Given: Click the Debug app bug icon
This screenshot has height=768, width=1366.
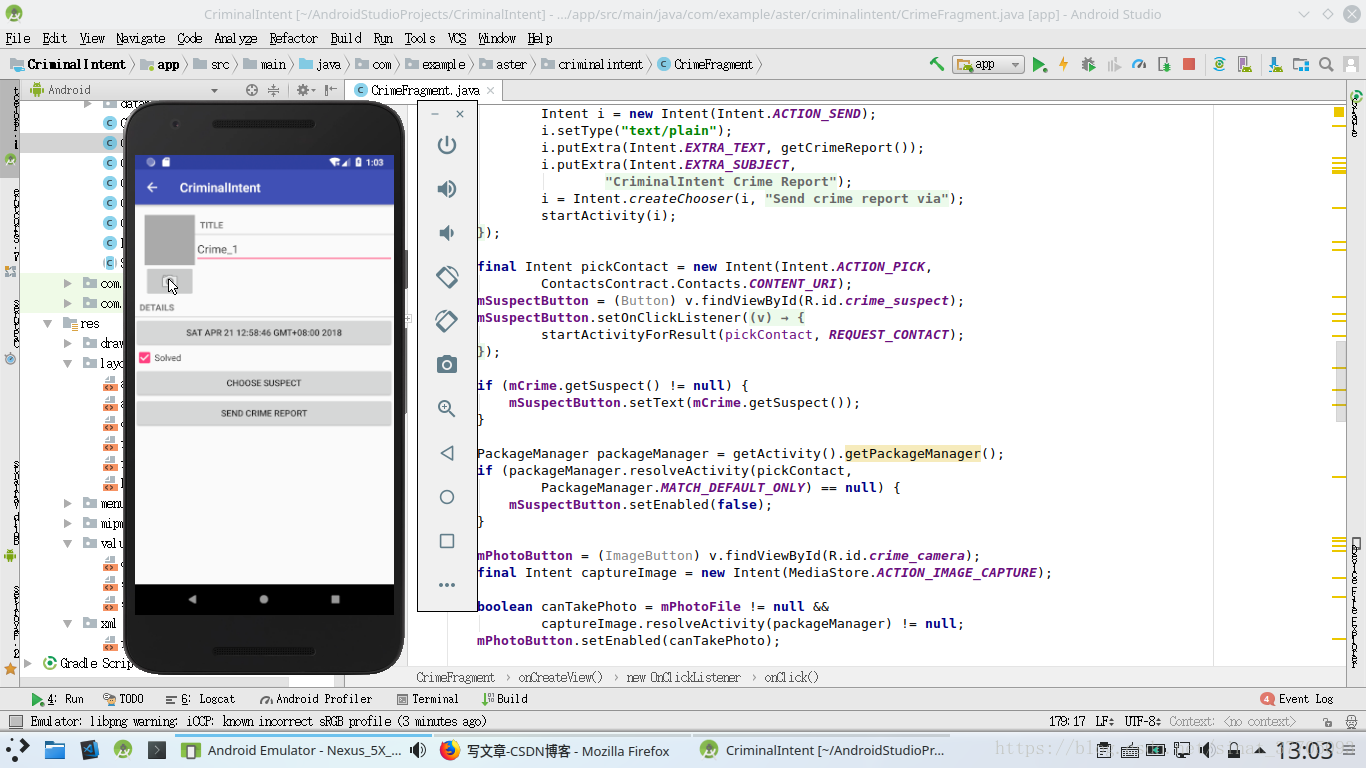Looking at the screenshot, I should pos(1089,64).
